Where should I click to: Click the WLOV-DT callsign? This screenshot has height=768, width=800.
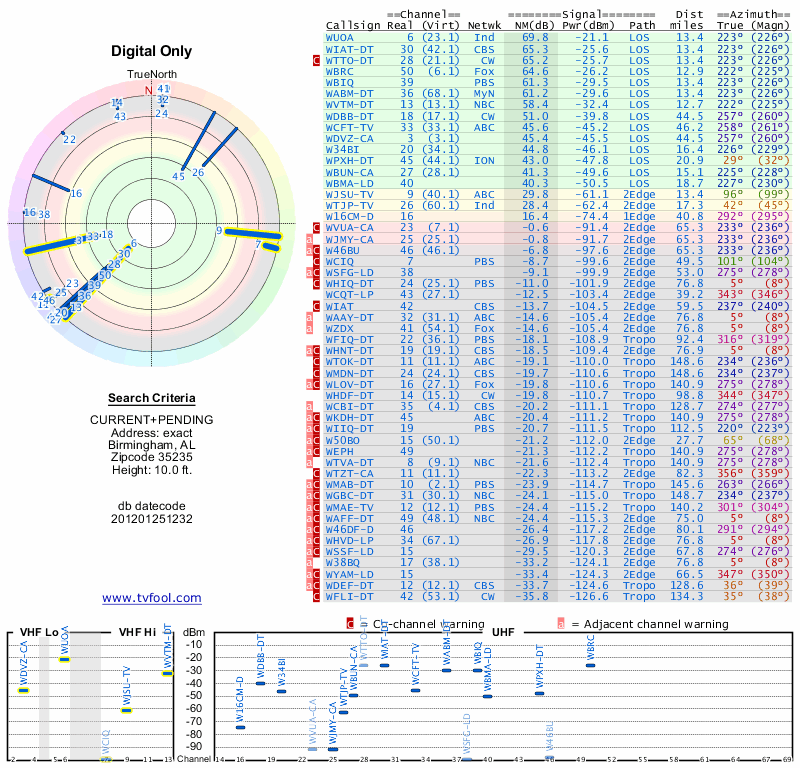coord(349,384)
